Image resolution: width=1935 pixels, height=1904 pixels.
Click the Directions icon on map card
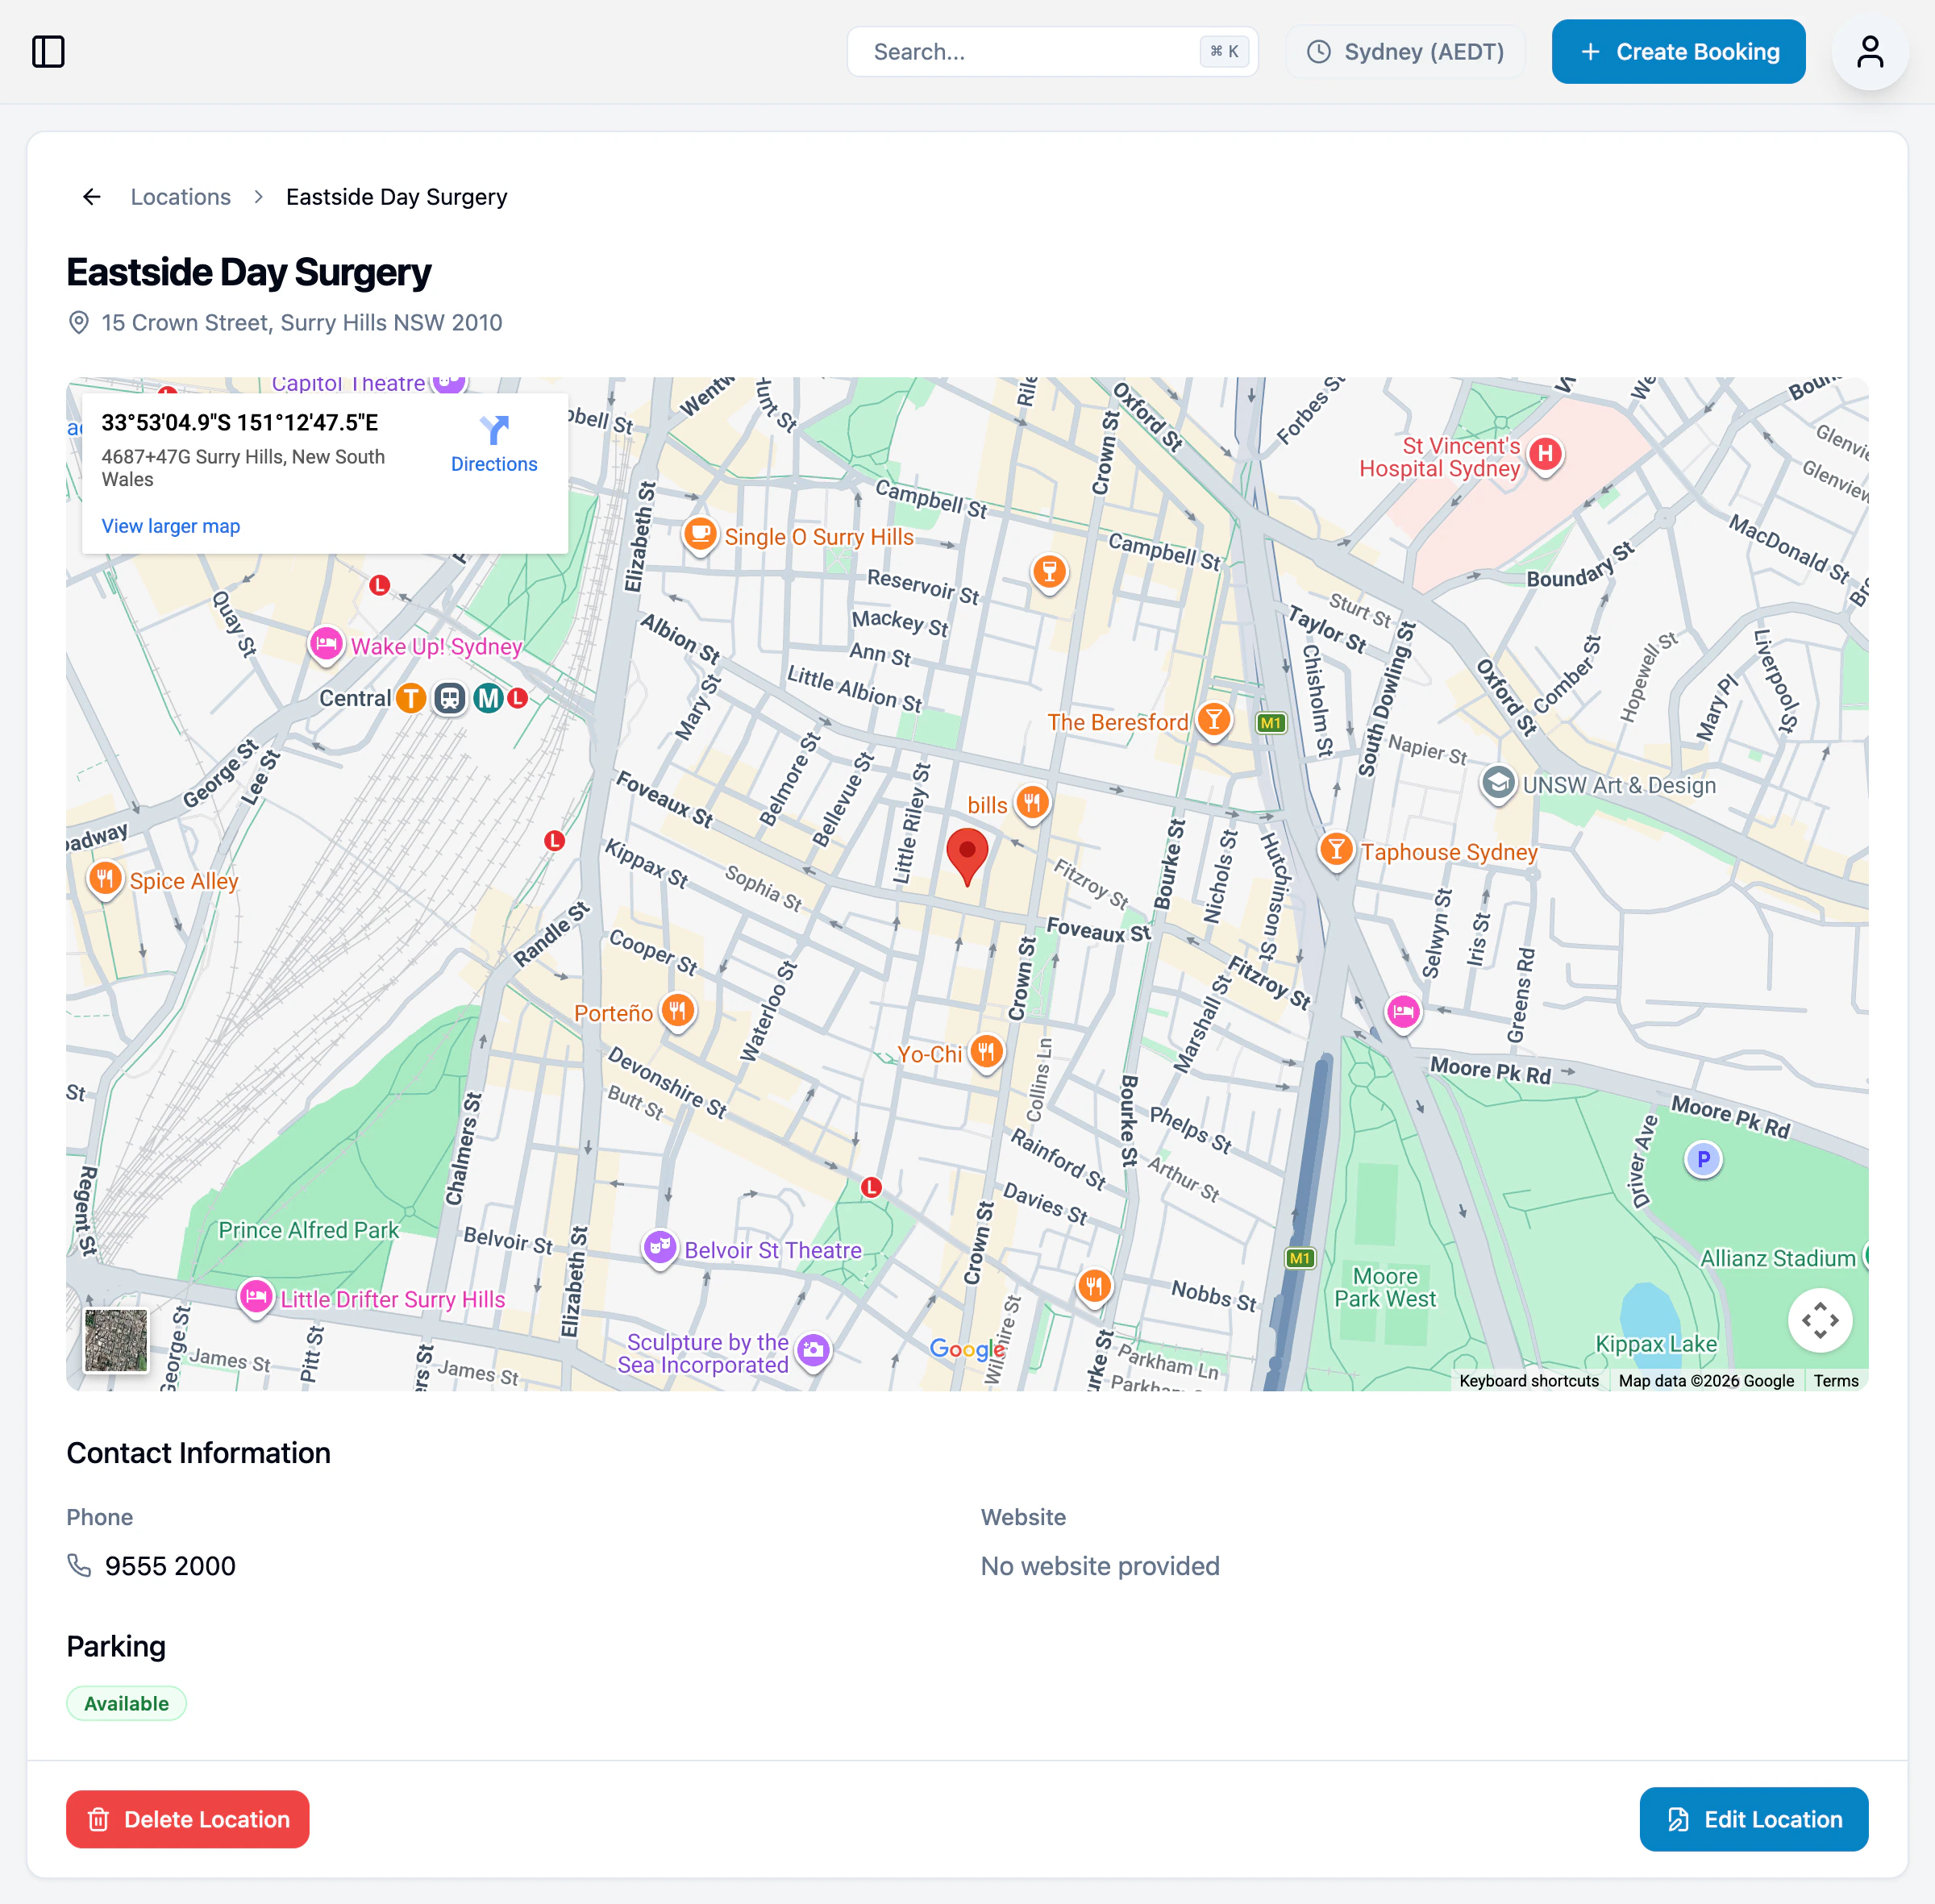[494, 431]
